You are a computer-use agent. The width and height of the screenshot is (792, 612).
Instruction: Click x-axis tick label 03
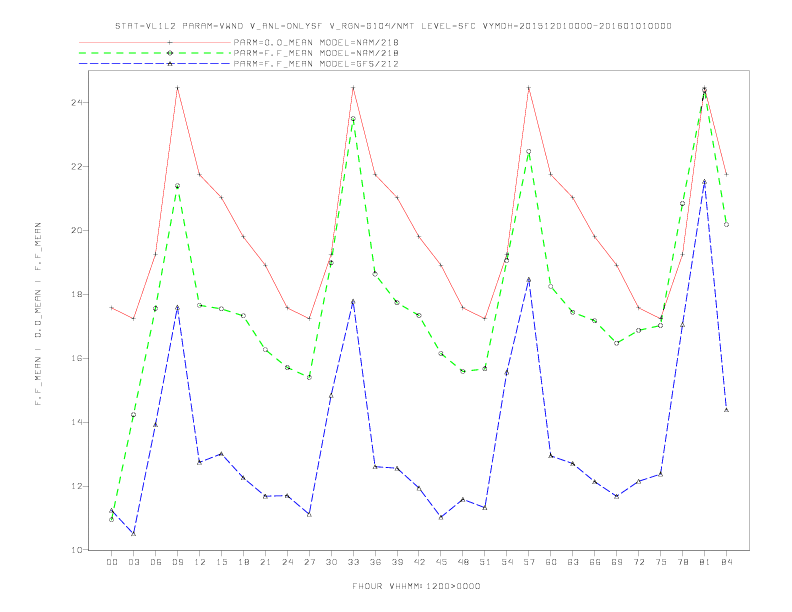pos(133,562)
